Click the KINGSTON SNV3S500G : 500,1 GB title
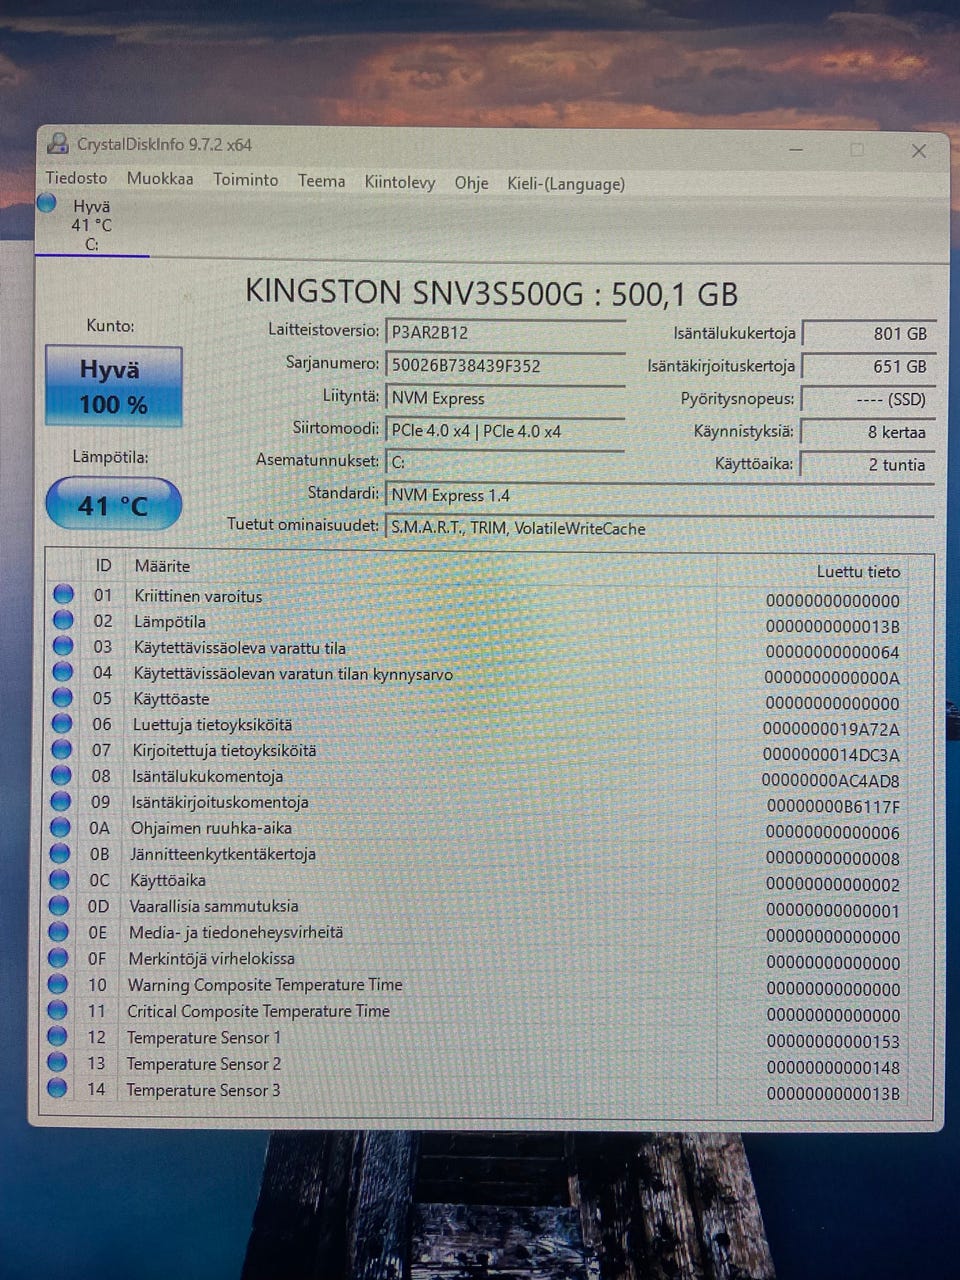This screenshot has width=960, height=1280. [x=491, y=293]
